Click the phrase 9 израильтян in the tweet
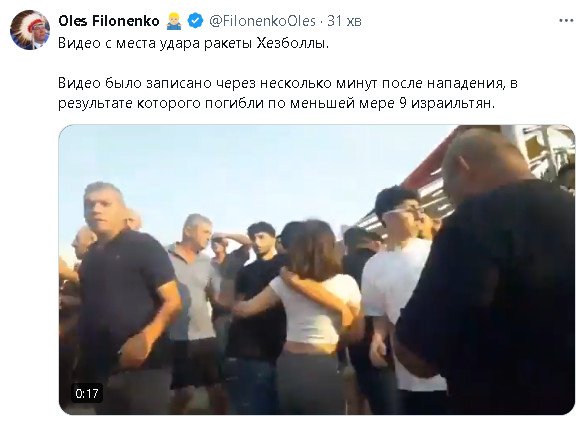Viewport: 583px width, 422px height. point(447,103)
